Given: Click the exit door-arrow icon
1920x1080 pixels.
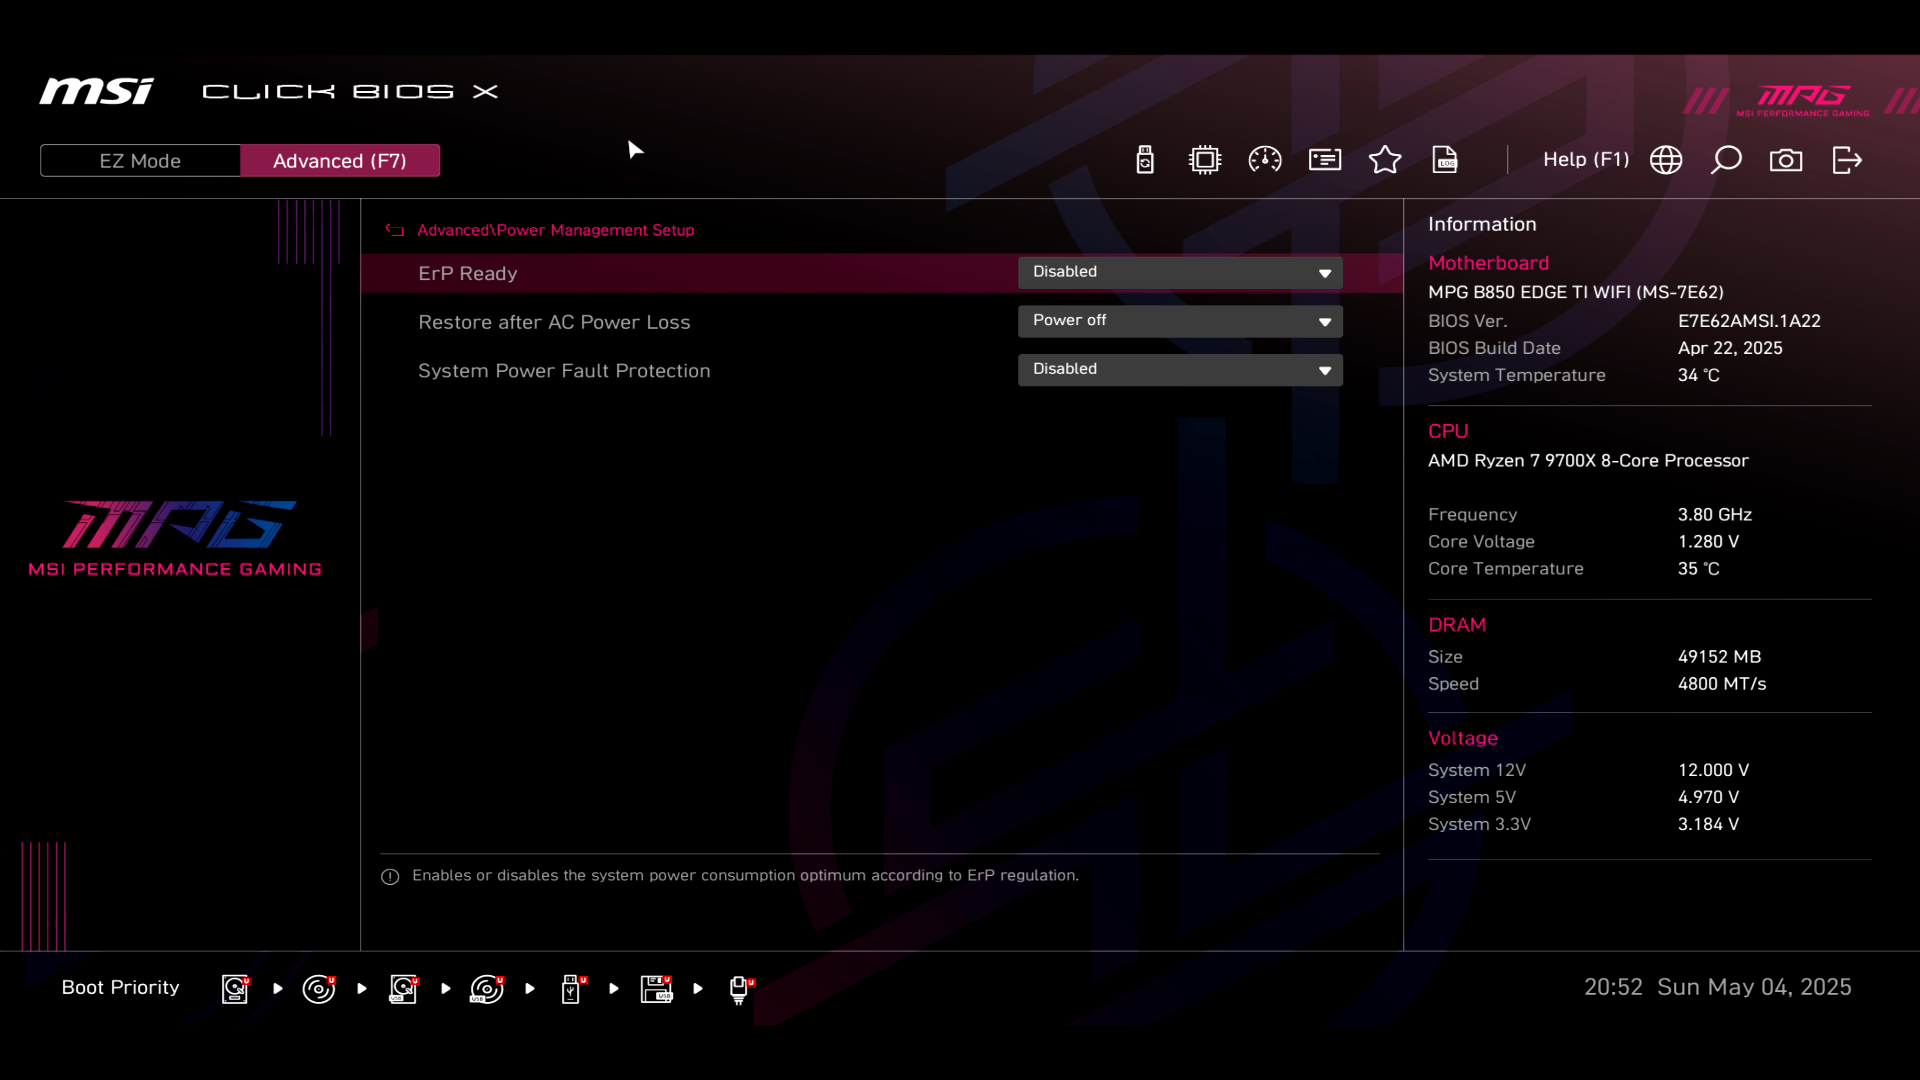Looking at the screenshot, I should (1847, 160).
